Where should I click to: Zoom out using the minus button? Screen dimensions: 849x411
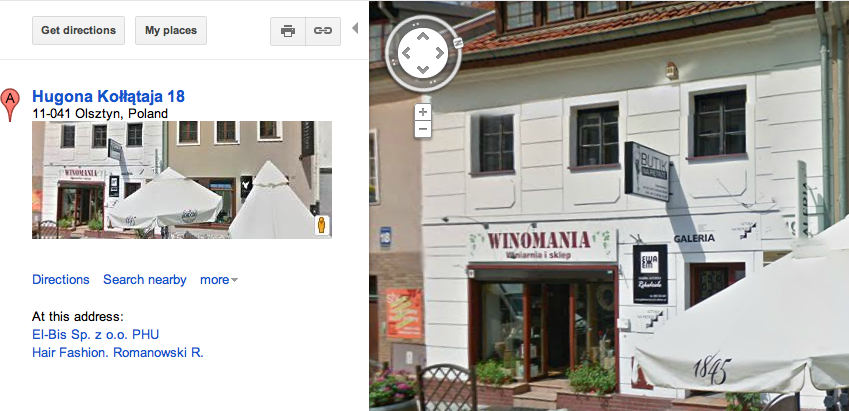pyautogui.click(x=423, y=129)
